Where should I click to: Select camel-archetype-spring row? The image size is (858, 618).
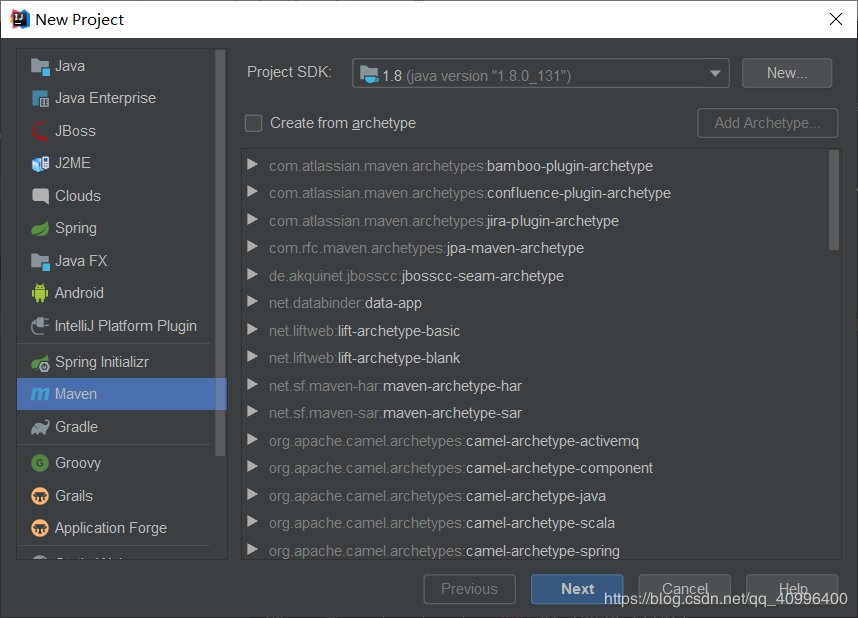[535, 550]
